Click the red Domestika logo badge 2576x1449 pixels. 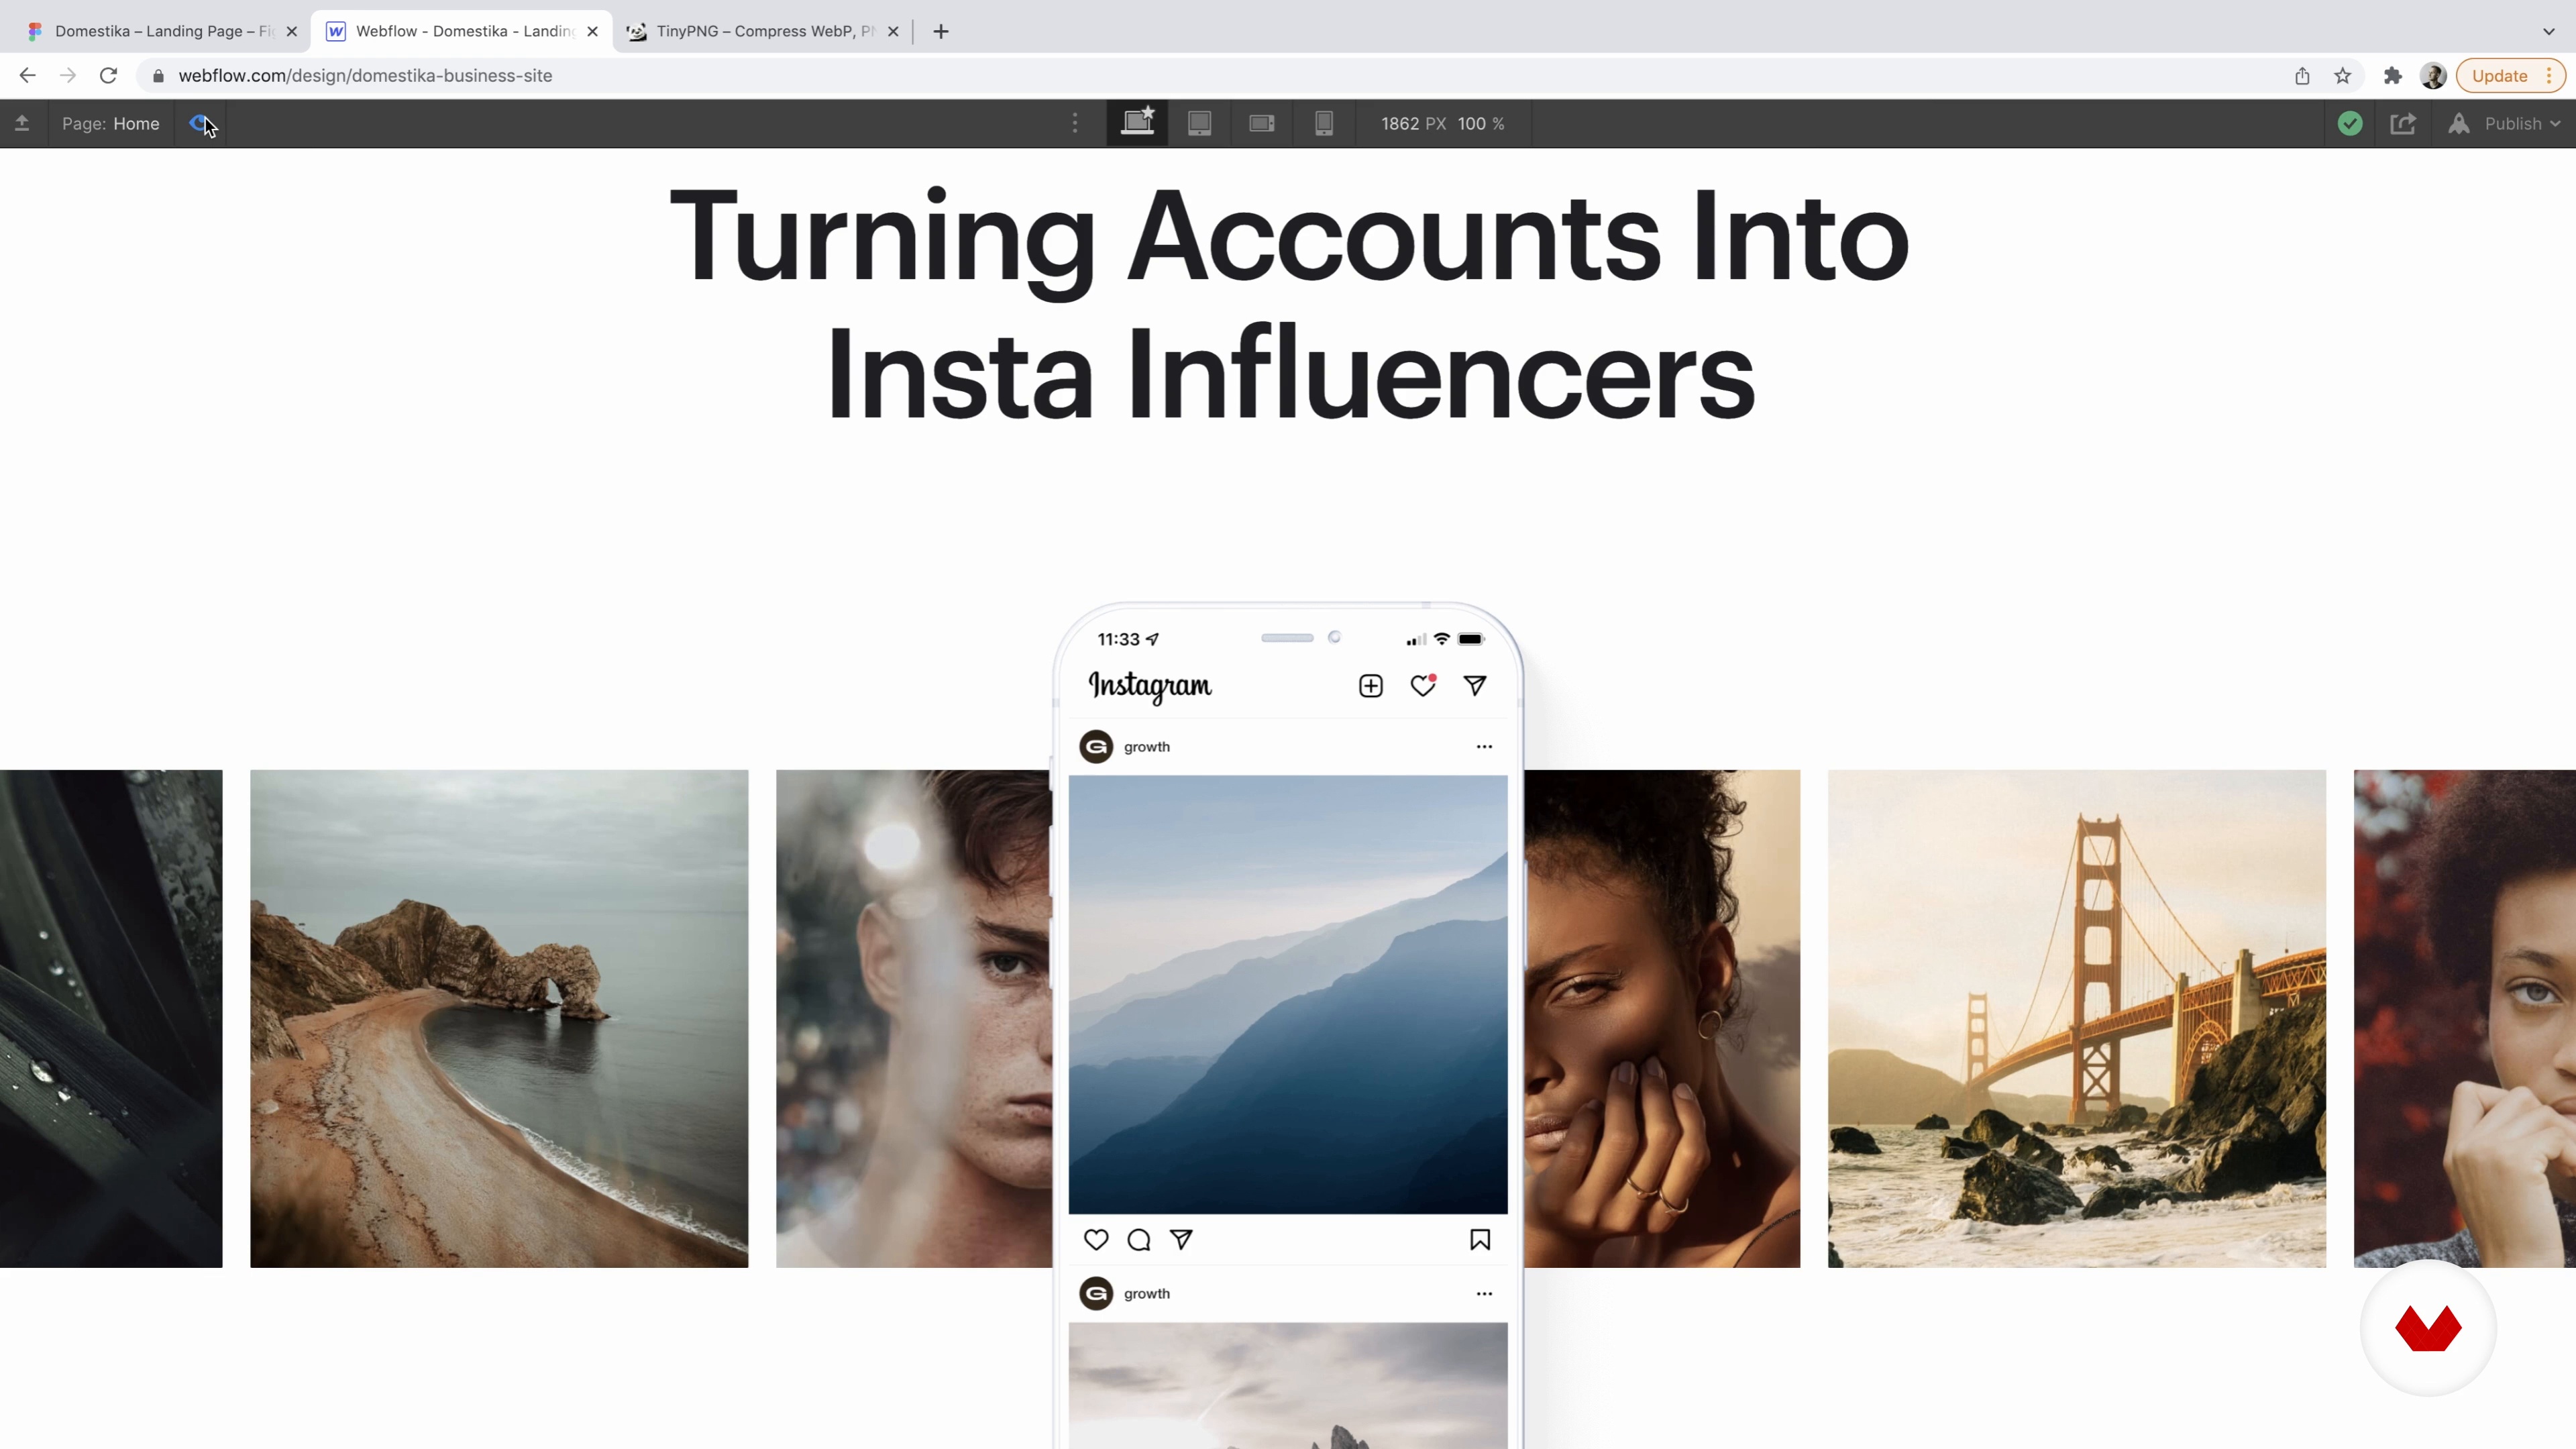point(2428,1328)
